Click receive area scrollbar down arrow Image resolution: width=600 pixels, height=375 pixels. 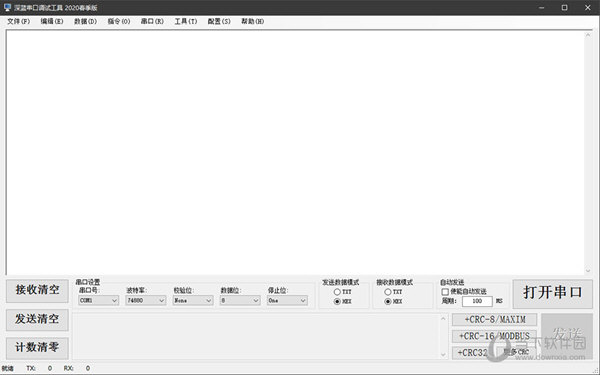coord(588,271)
